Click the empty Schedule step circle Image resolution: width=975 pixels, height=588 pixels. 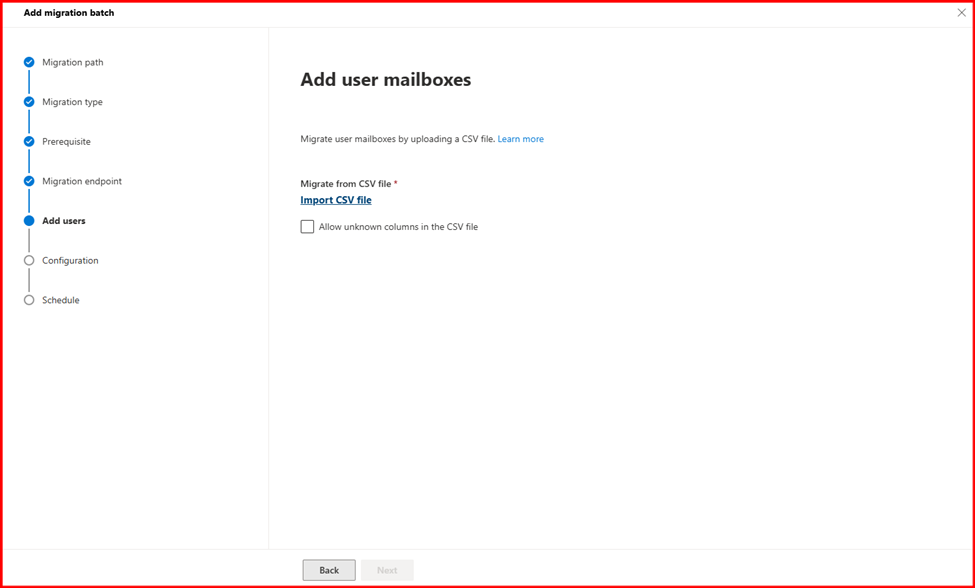[x=29, y=300]
